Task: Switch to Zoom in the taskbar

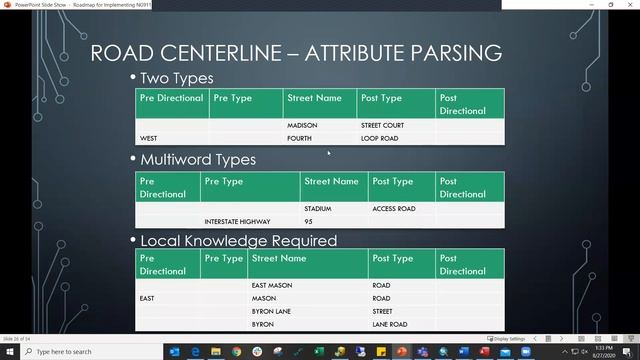Action: [x=526, y=351]
